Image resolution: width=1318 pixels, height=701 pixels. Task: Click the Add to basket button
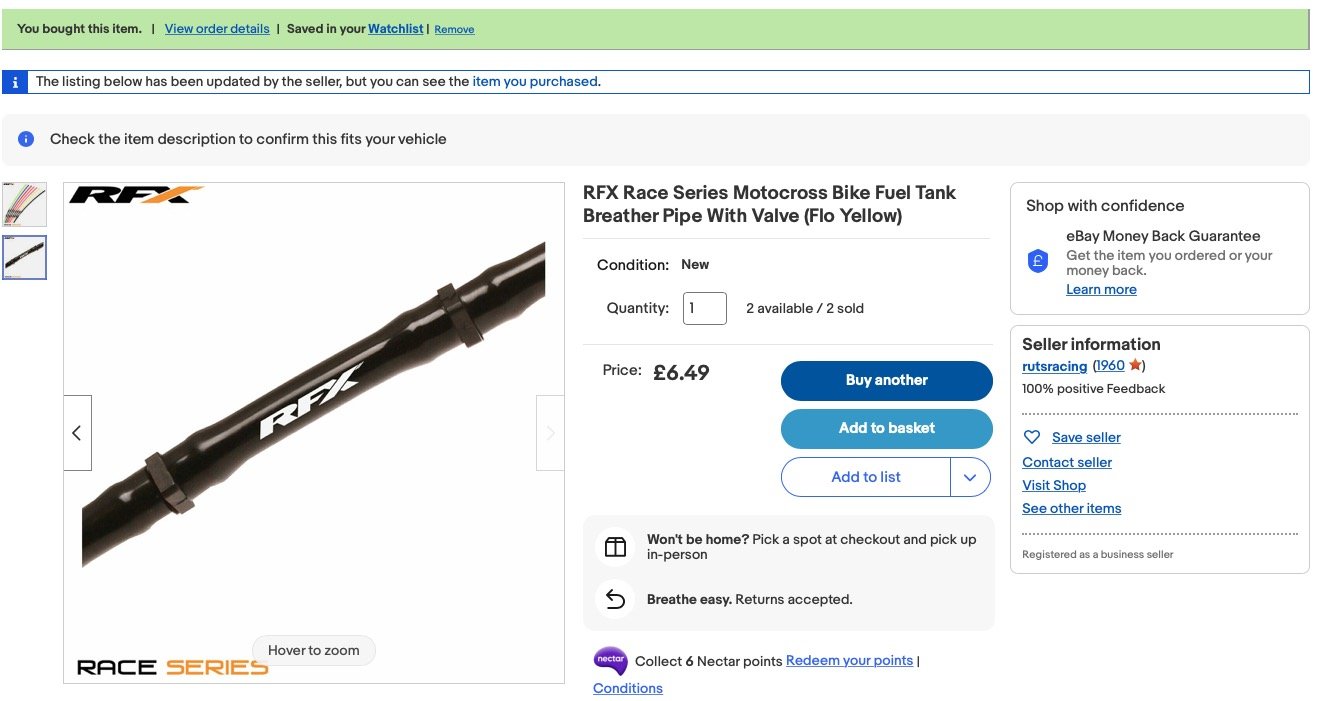[x=887, y=428]
